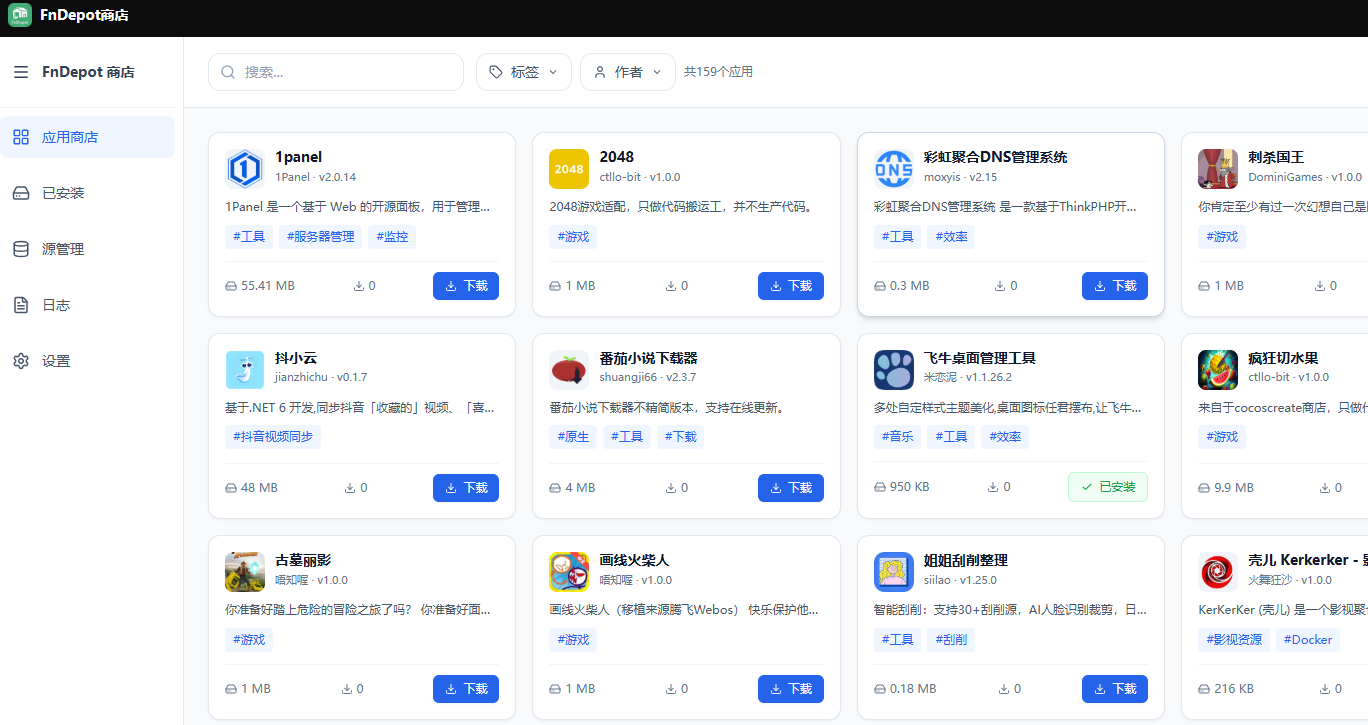Click the 古墓丽影 app icon
The width and height of the screenshot is (1368, 725).
click(x=245, y=572)
